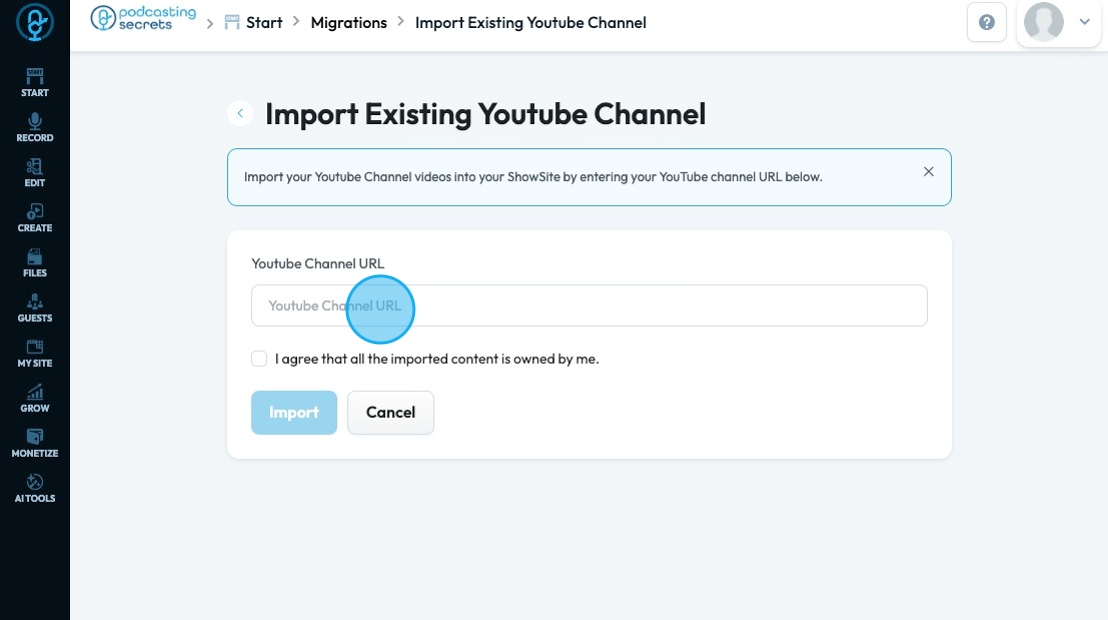Open the Edit section in sidebar
This screenshot has height=620, width=1108.
coord(35,173)
